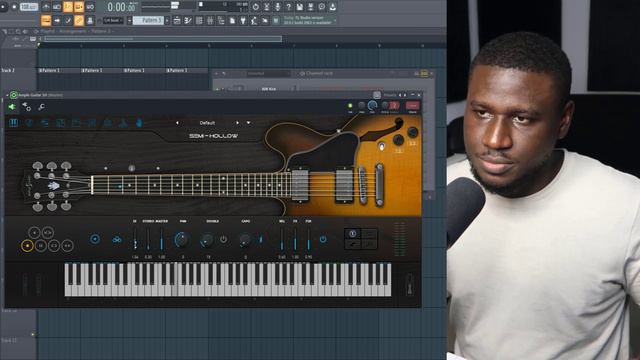640x360 pixels.
Task: Adjust the Rel slider
Action: click(282, 239)
